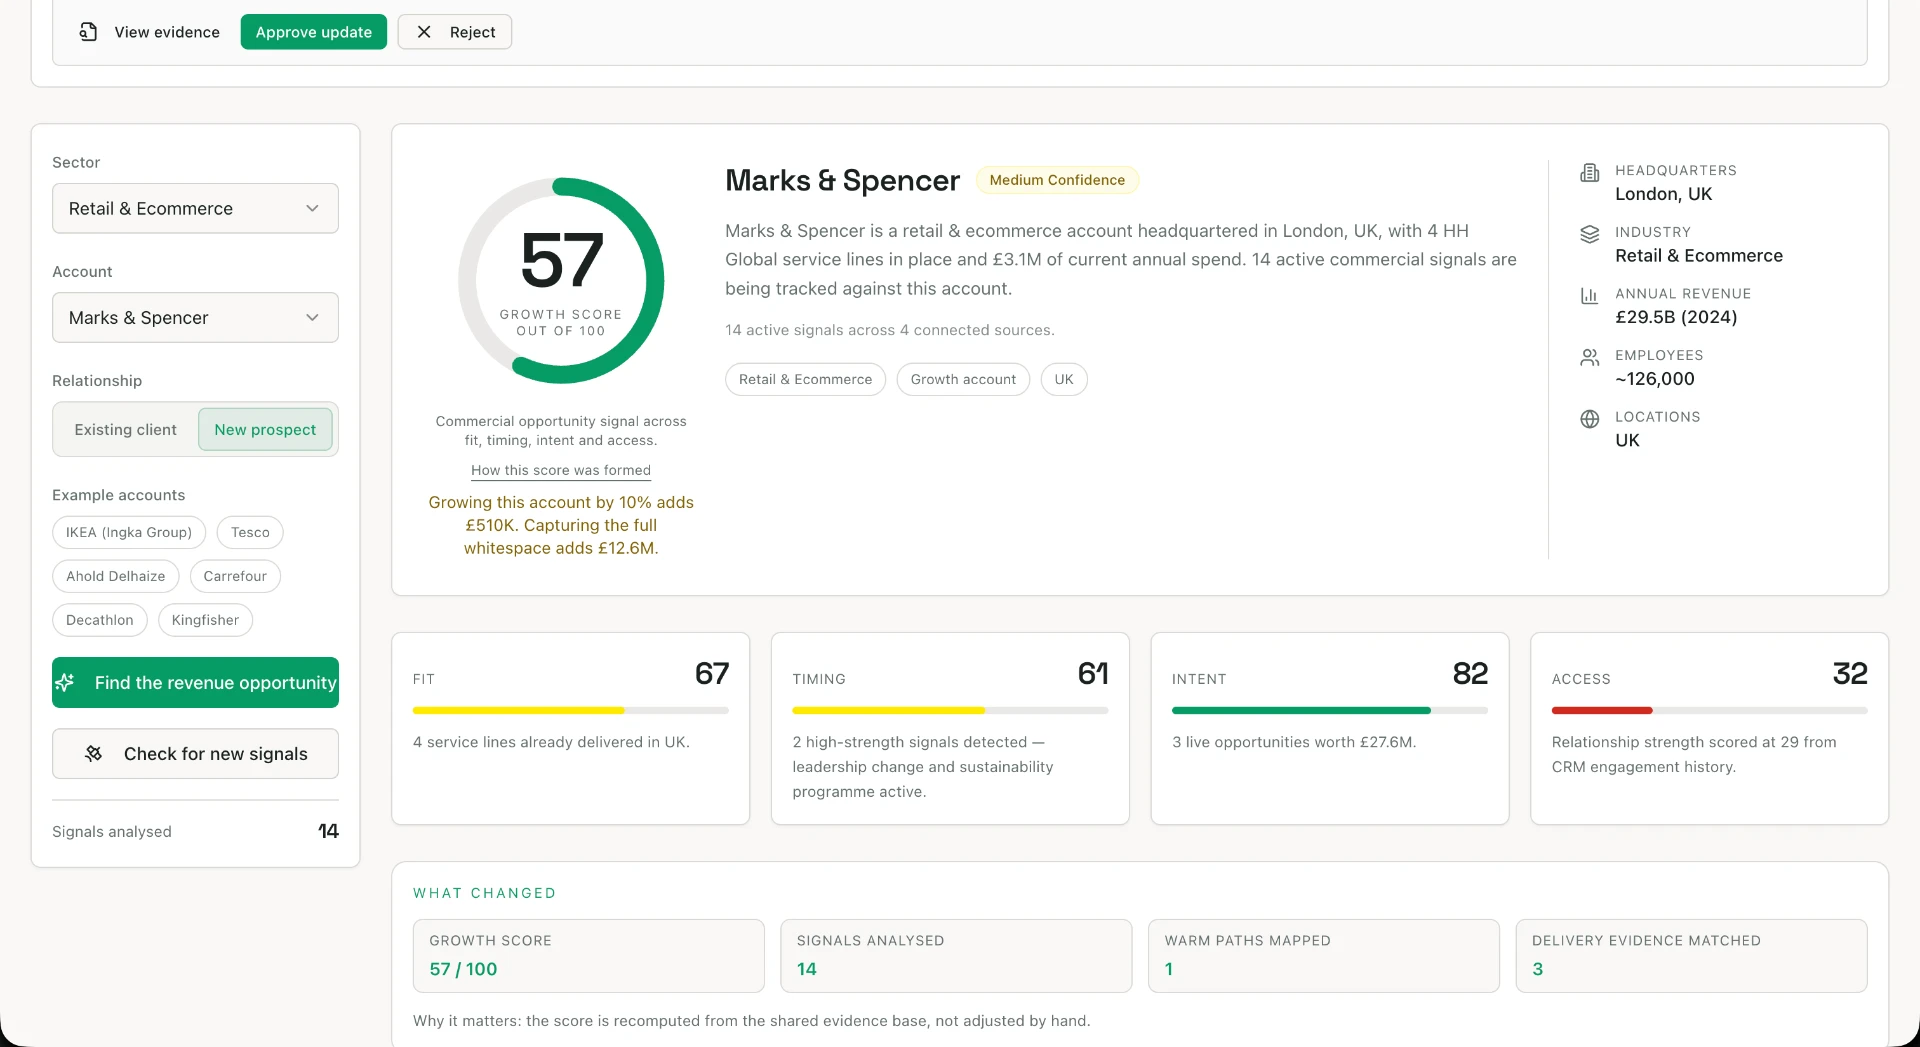Click the headquarters building icon
The width and height of the screenshot is (1920, 1047).
pyautogui.click(x=1589, y=173)
